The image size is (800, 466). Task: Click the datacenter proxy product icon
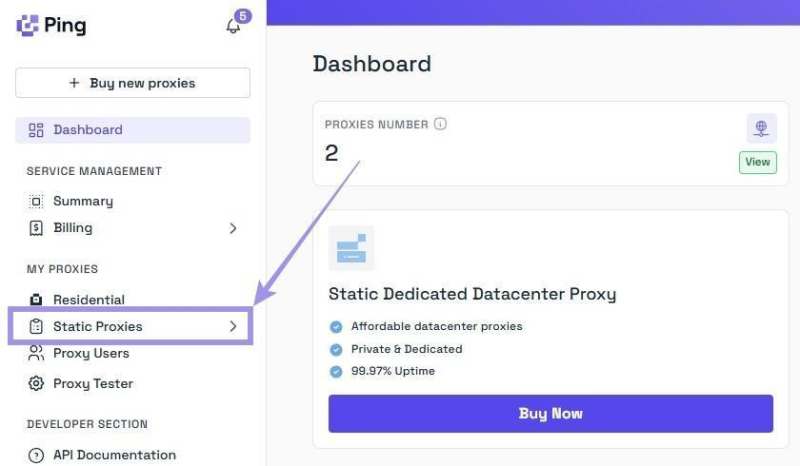[x=351, y=248]
